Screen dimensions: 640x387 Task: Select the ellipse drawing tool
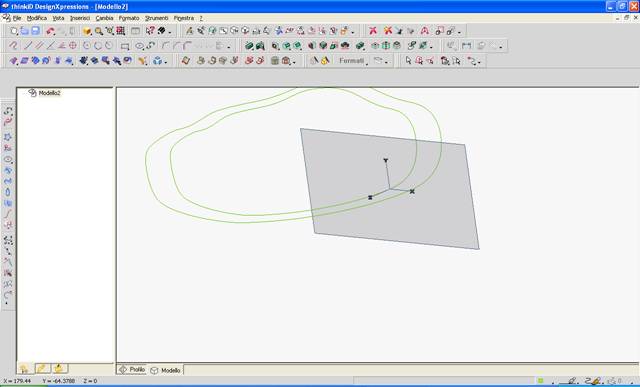tap(139, 46)
